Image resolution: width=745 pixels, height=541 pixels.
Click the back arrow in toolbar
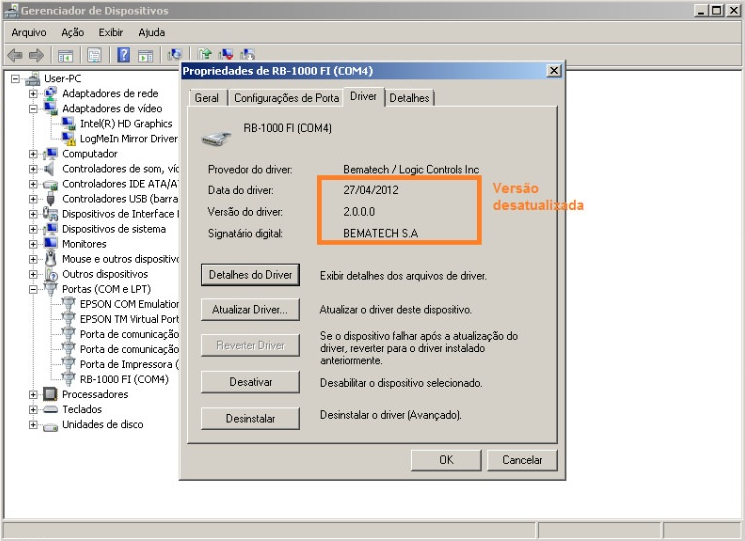click(15, 55)
